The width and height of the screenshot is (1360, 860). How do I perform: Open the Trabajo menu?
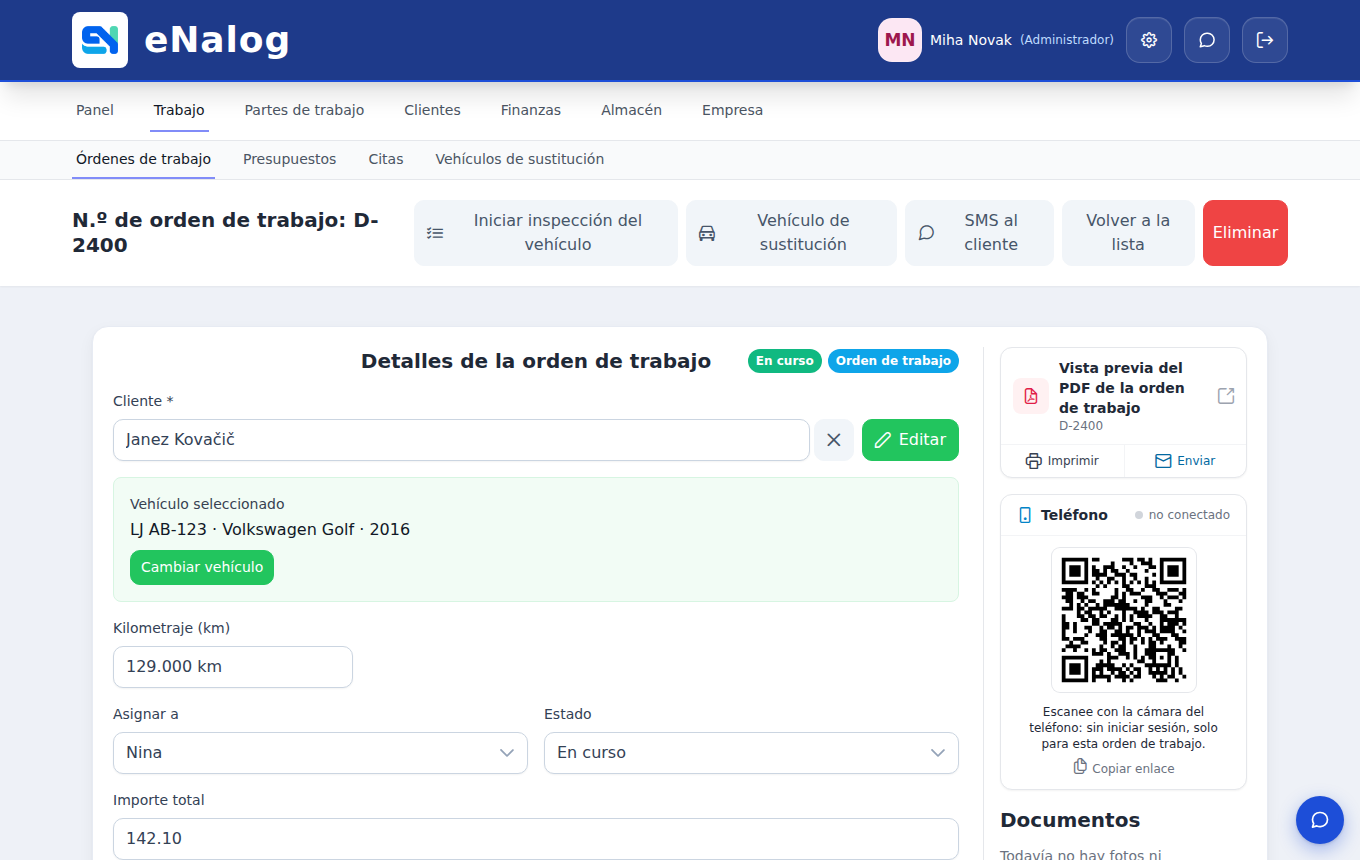[179, 110]
